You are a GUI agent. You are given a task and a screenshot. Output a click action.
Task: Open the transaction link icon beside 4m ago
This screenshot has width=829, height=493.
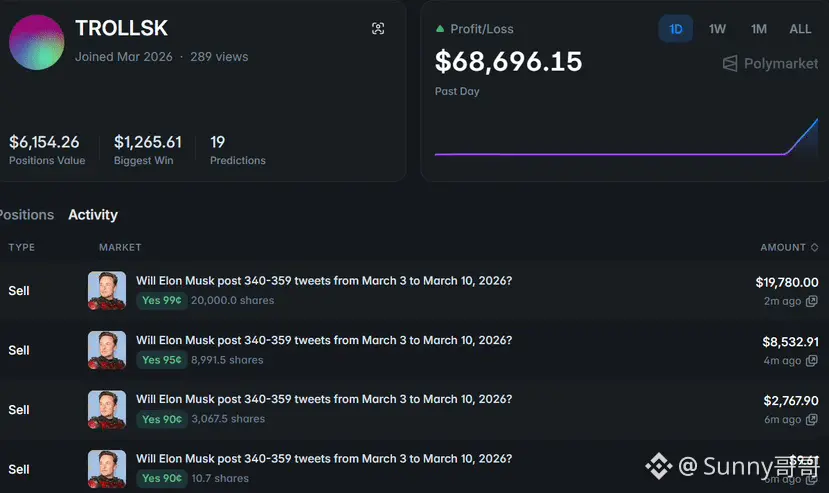pos(812,361)
